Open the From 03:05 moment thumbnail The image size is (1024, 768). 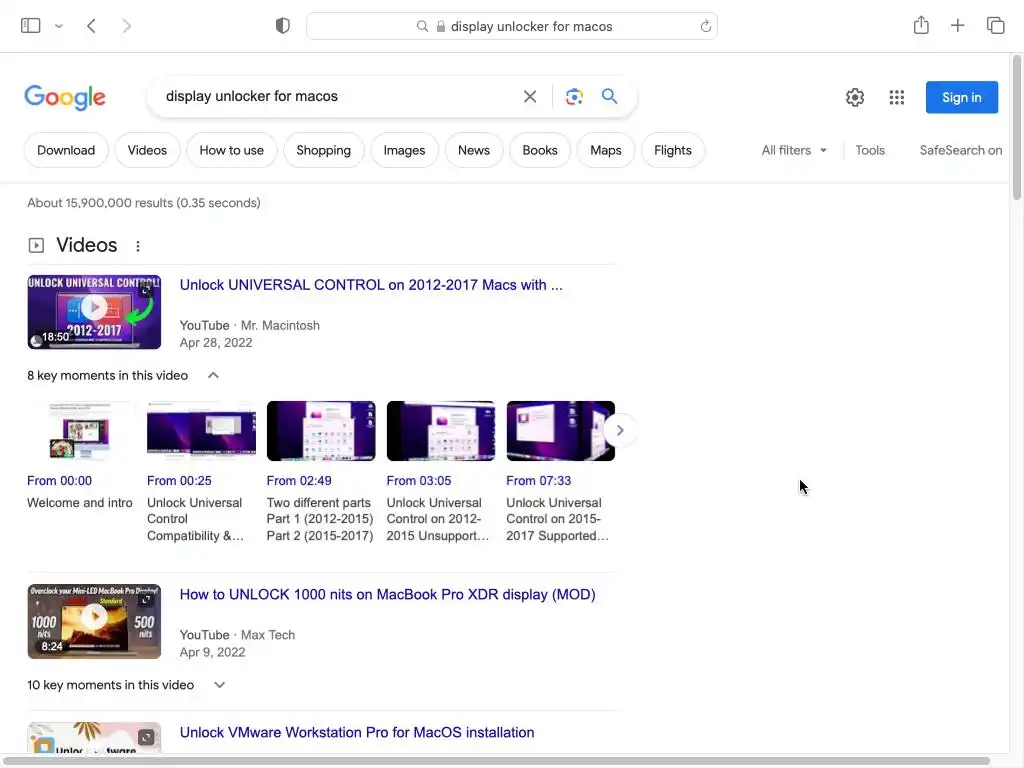pos(441,431)
